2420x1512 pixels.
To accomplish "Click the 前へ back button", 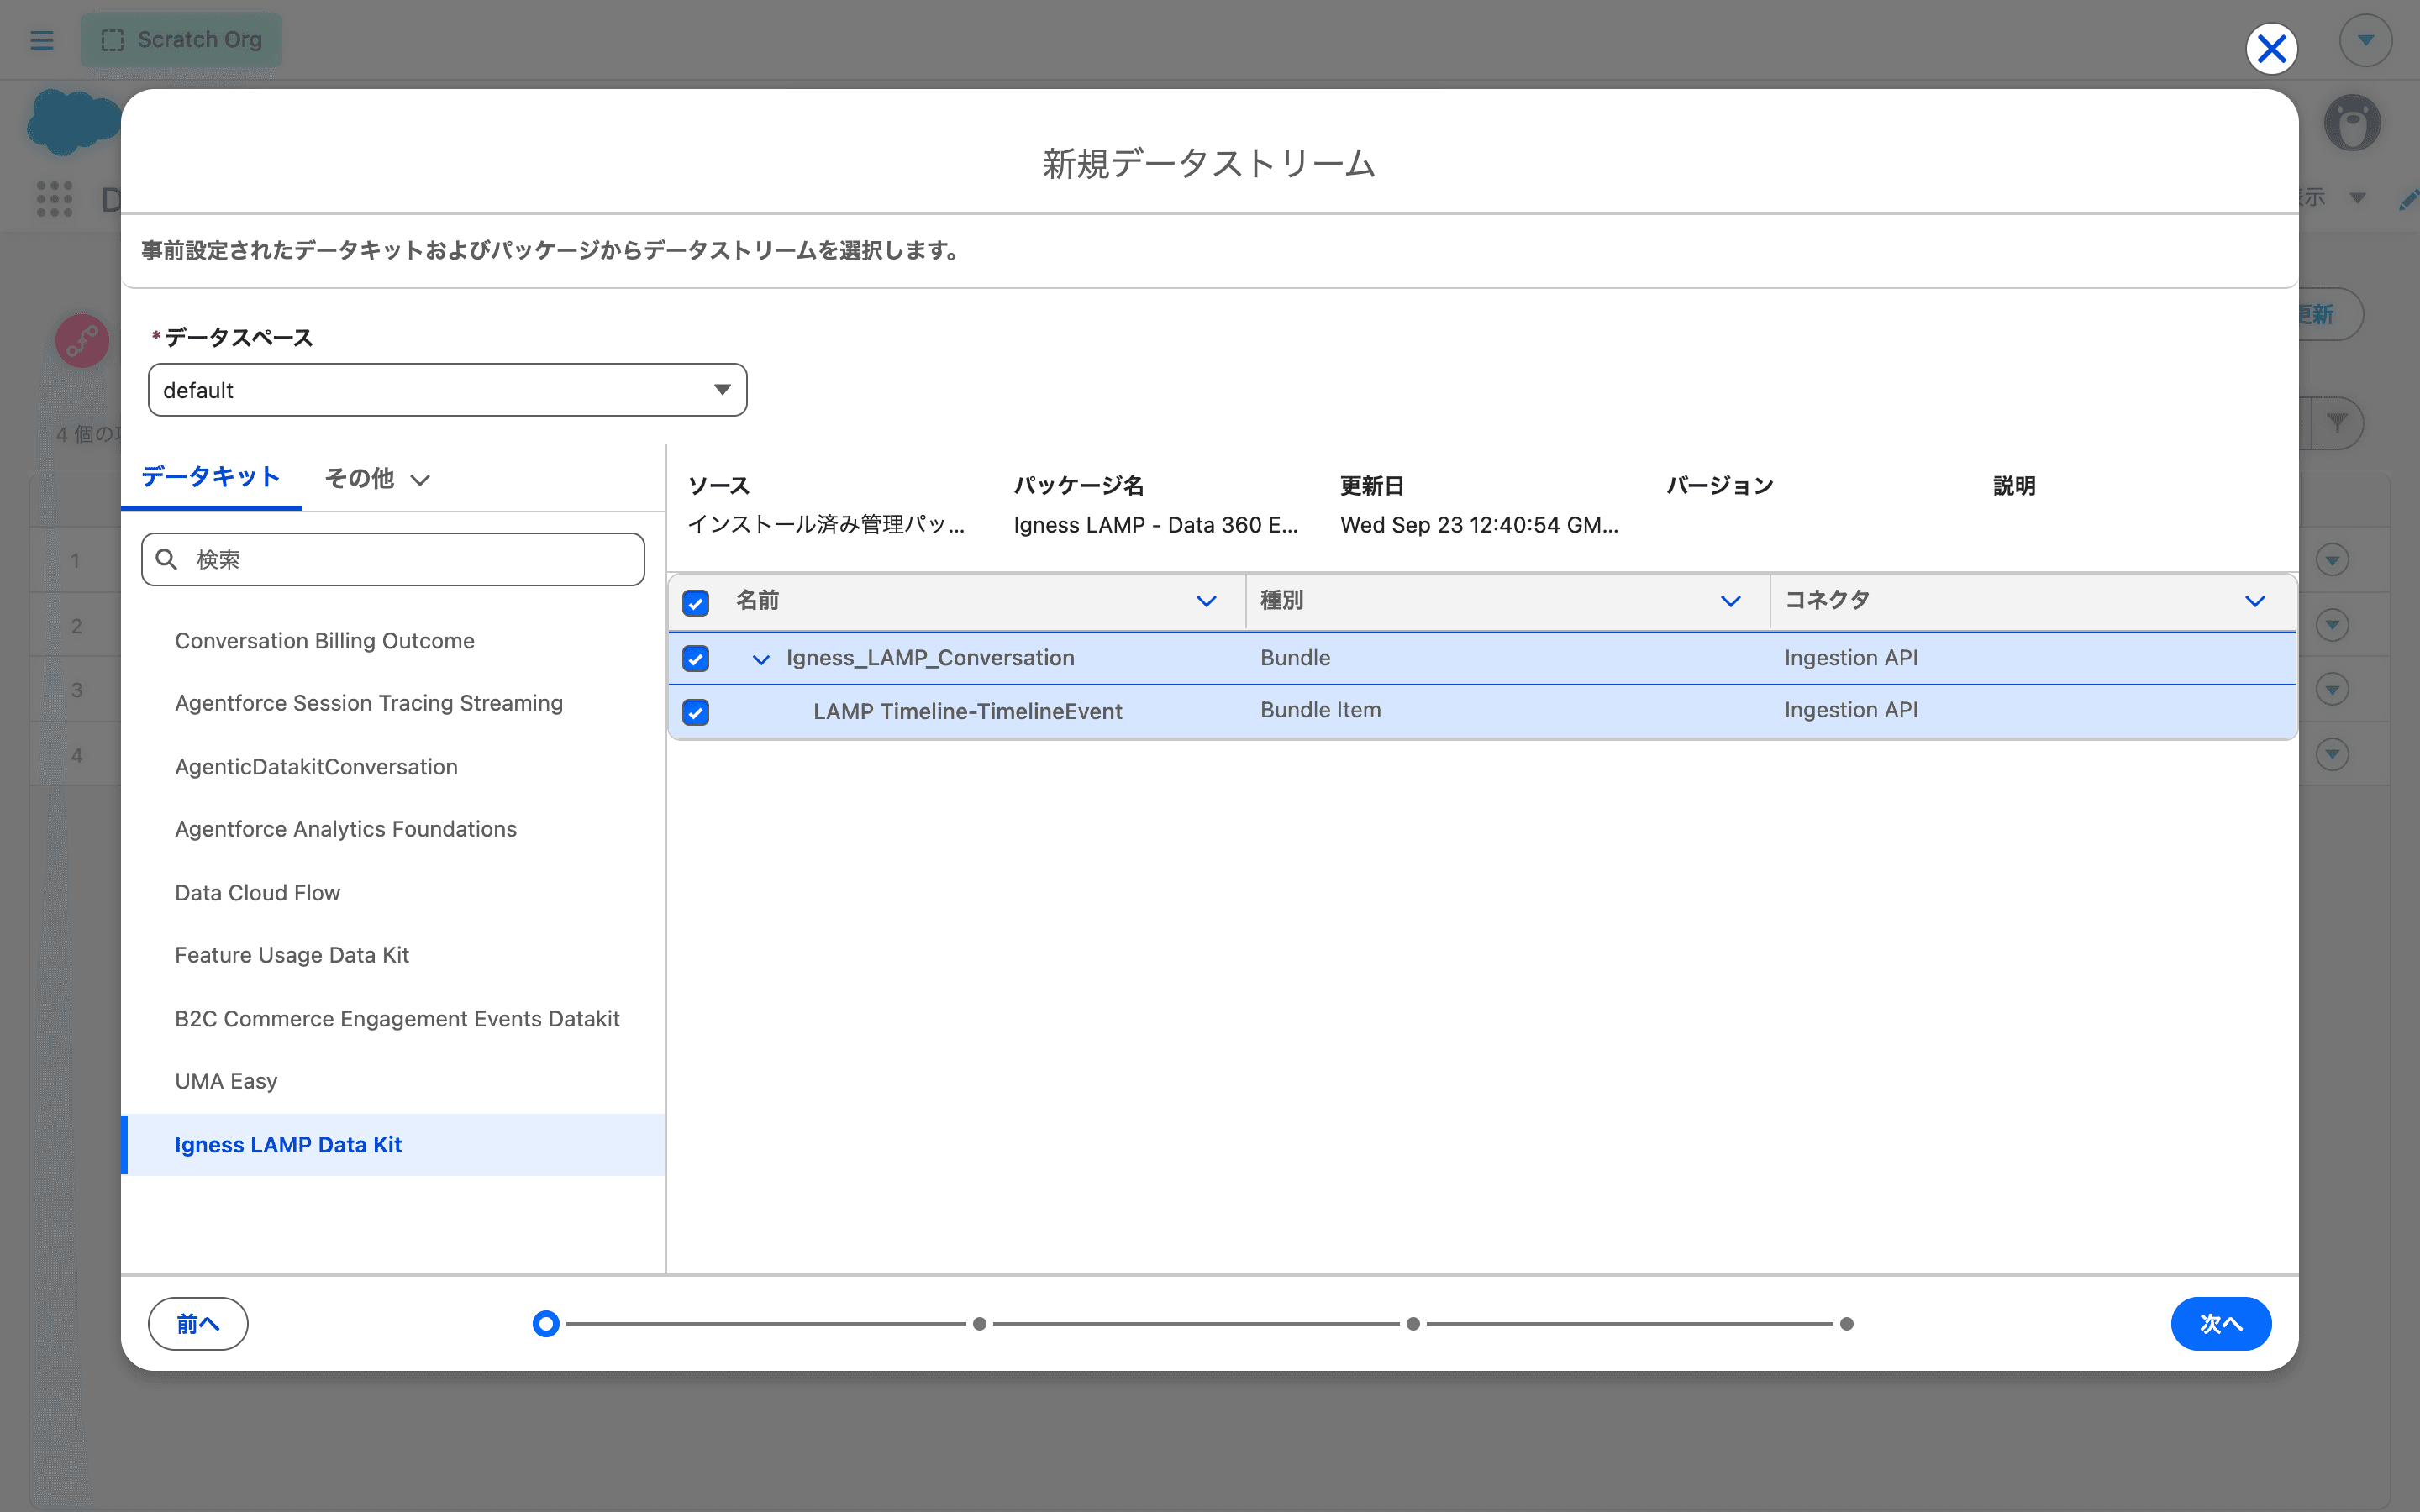I will point(198,1324).
